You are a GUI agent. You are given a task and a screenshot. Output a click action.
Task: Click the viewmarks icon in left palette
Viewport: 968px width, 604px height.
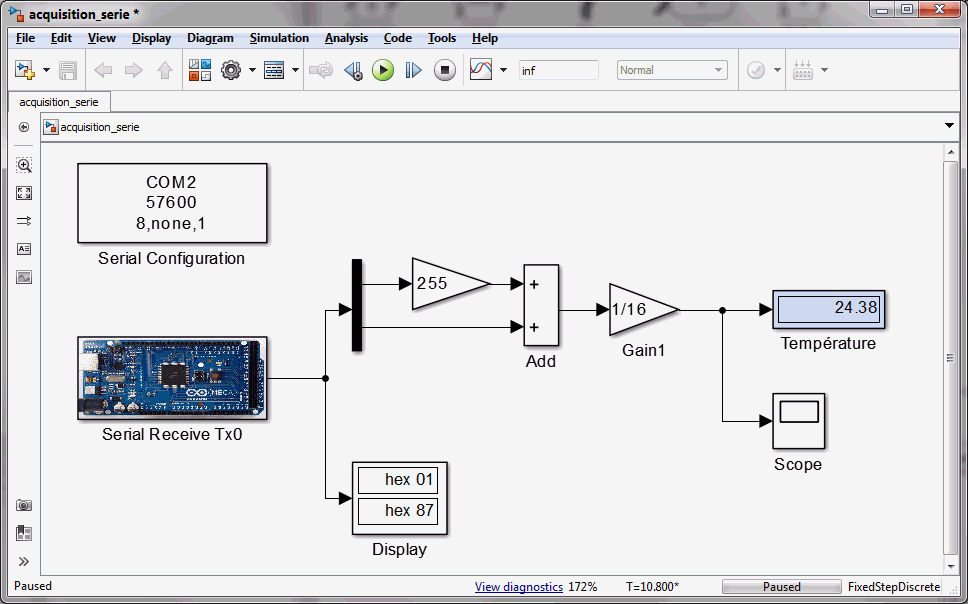tap(24, 533)
